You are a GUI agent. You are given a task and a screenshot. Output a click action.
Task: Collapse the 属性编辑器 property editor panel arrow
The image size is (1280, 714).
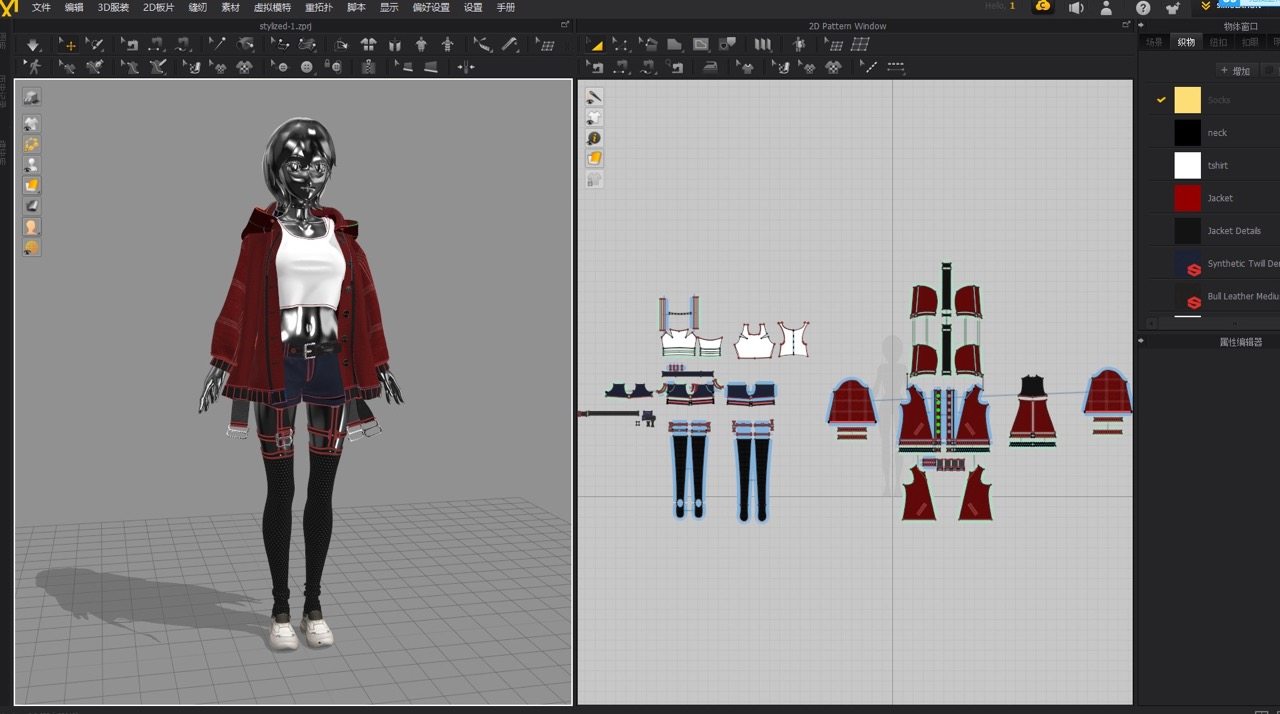click(1142, 341)
